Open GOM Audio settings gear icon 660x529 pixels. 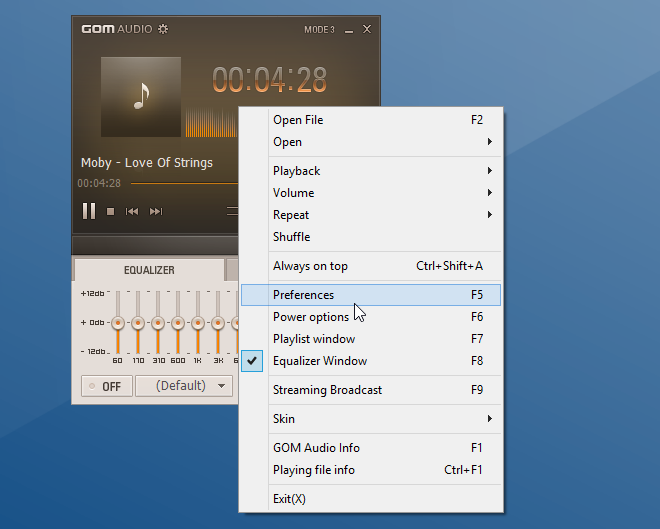click(163, 29)
